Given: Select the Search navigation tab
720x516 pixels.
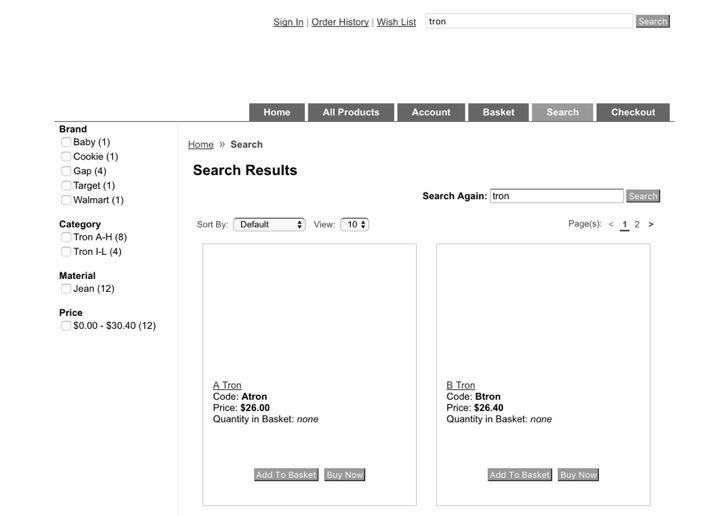Looking at the screenshot, I should click(x=562, y=112).
